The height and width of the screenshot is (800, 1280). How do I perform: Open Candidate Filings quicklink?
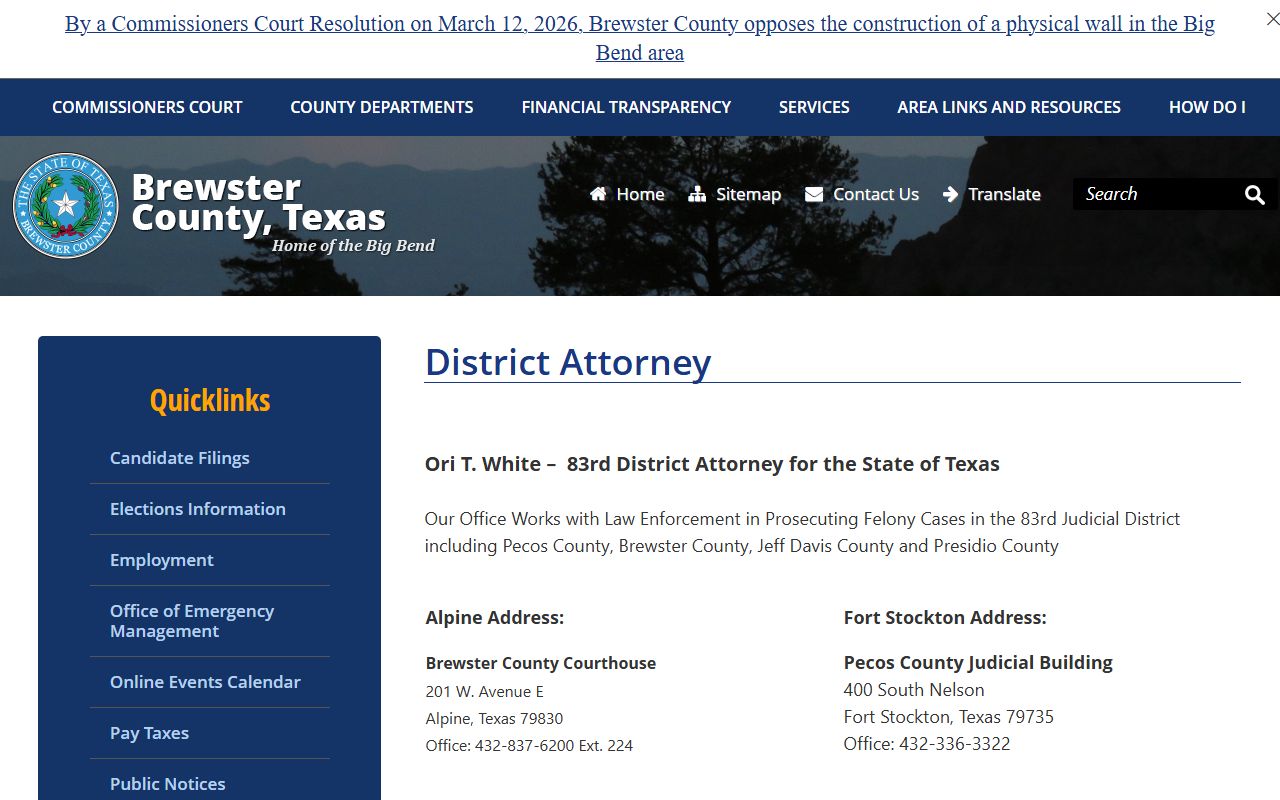(x=180, y=458)
